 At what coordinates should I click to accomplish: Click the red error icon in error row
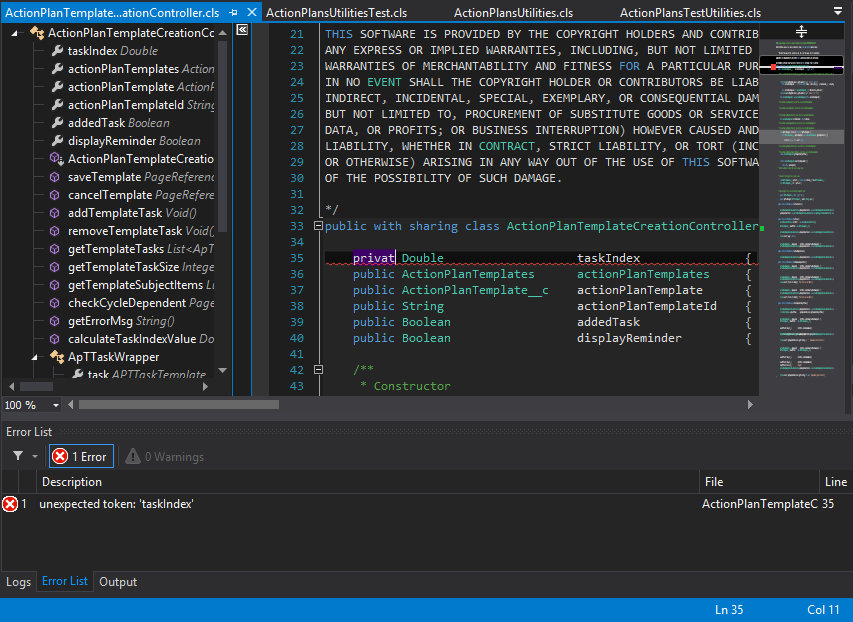click(x=10, y=504)
